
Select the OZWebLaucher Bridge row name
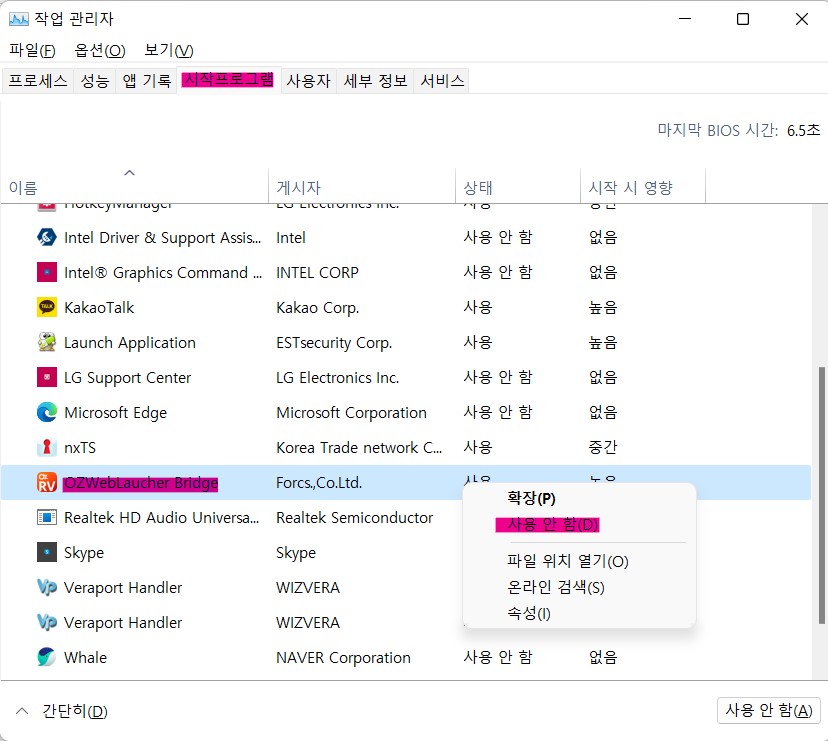point(140,483)
